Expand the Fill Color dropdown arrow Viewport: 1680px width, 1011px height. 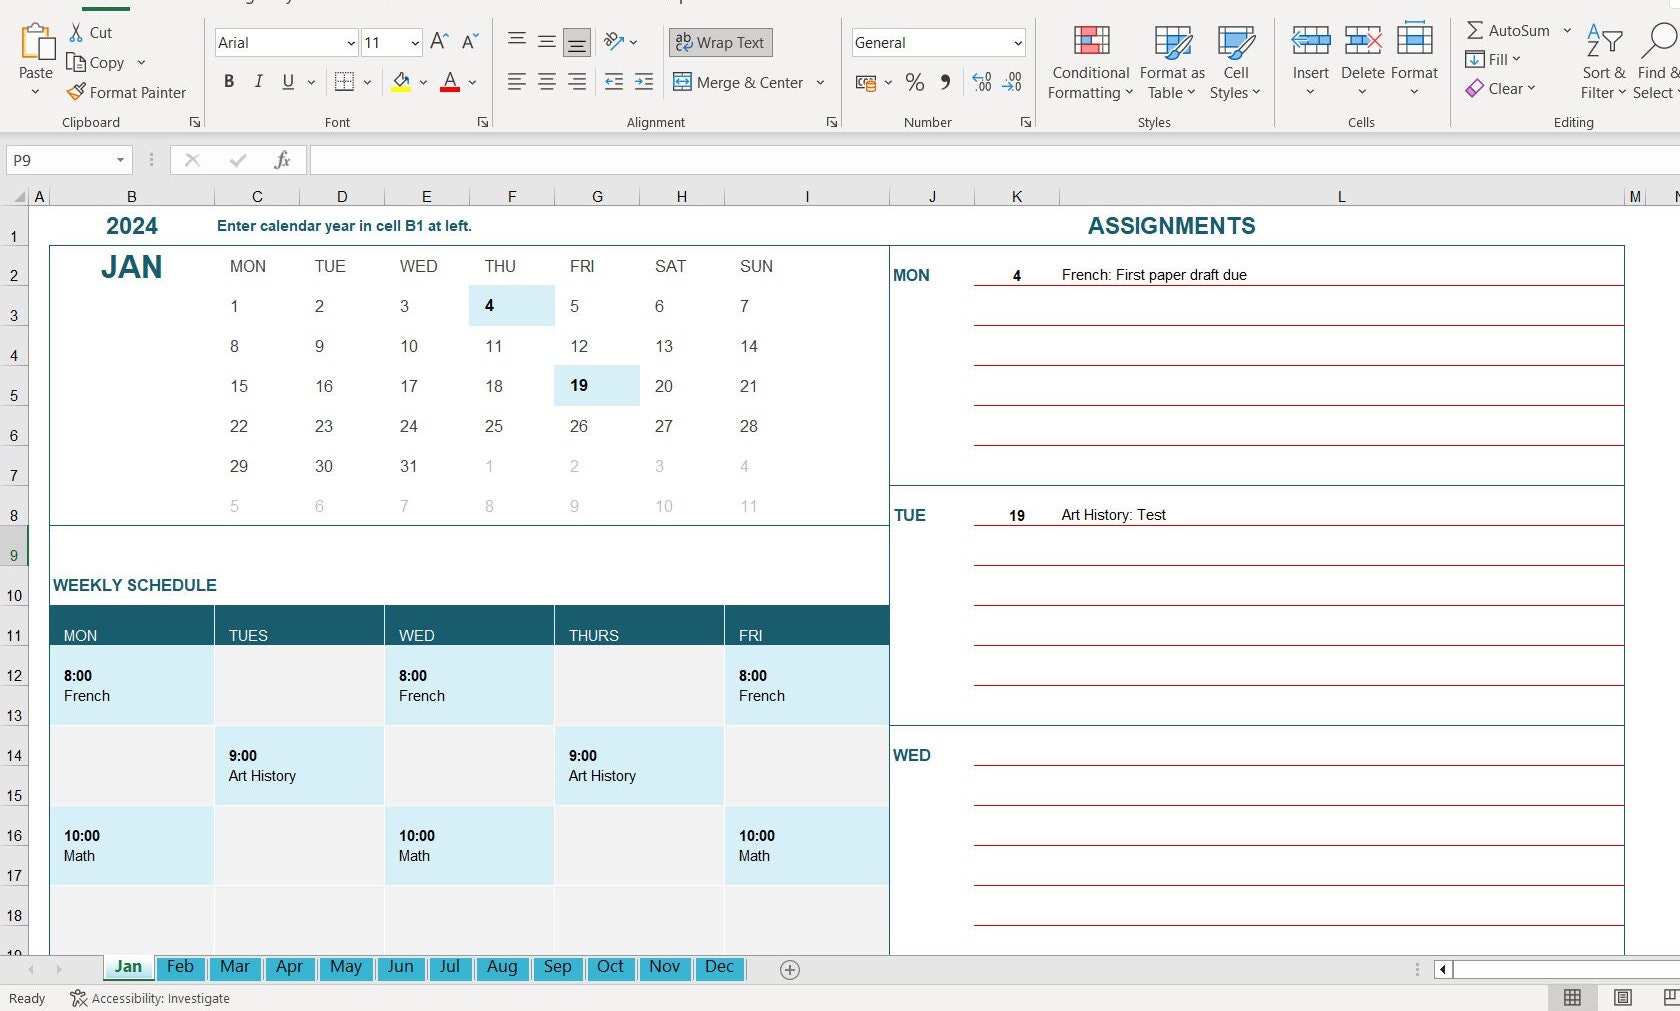tap(423, 82)
